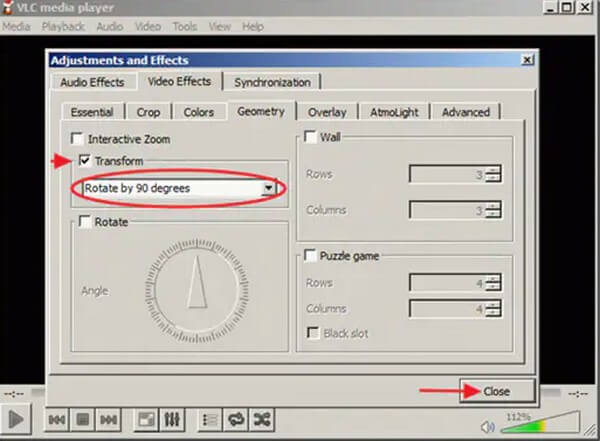Open the Rotate by 90 degrees dropdown
The width and height of the screenshot is (600, 441).
tap(179, 188)
